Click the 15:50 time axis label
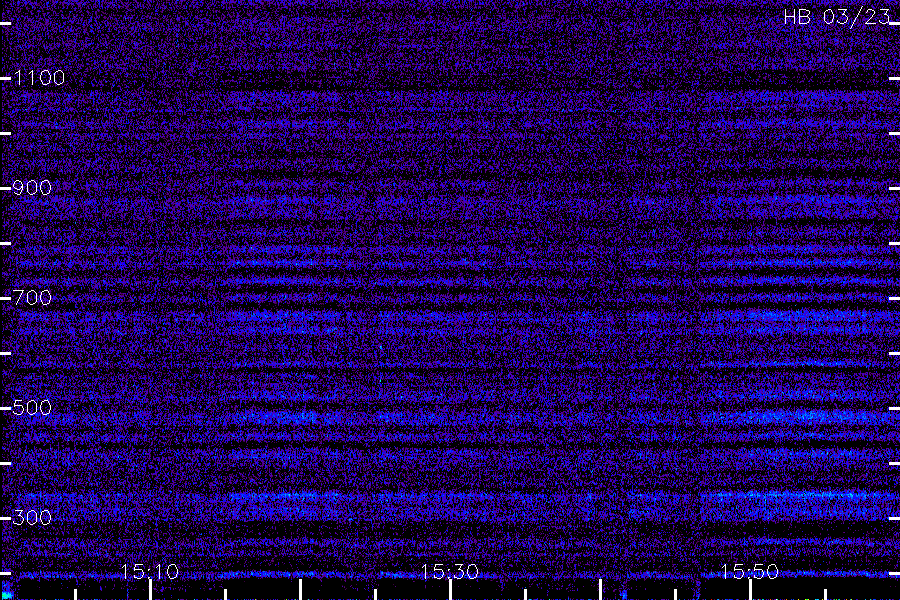This screenshot has width=900, height=600. (x=749, y=571)
